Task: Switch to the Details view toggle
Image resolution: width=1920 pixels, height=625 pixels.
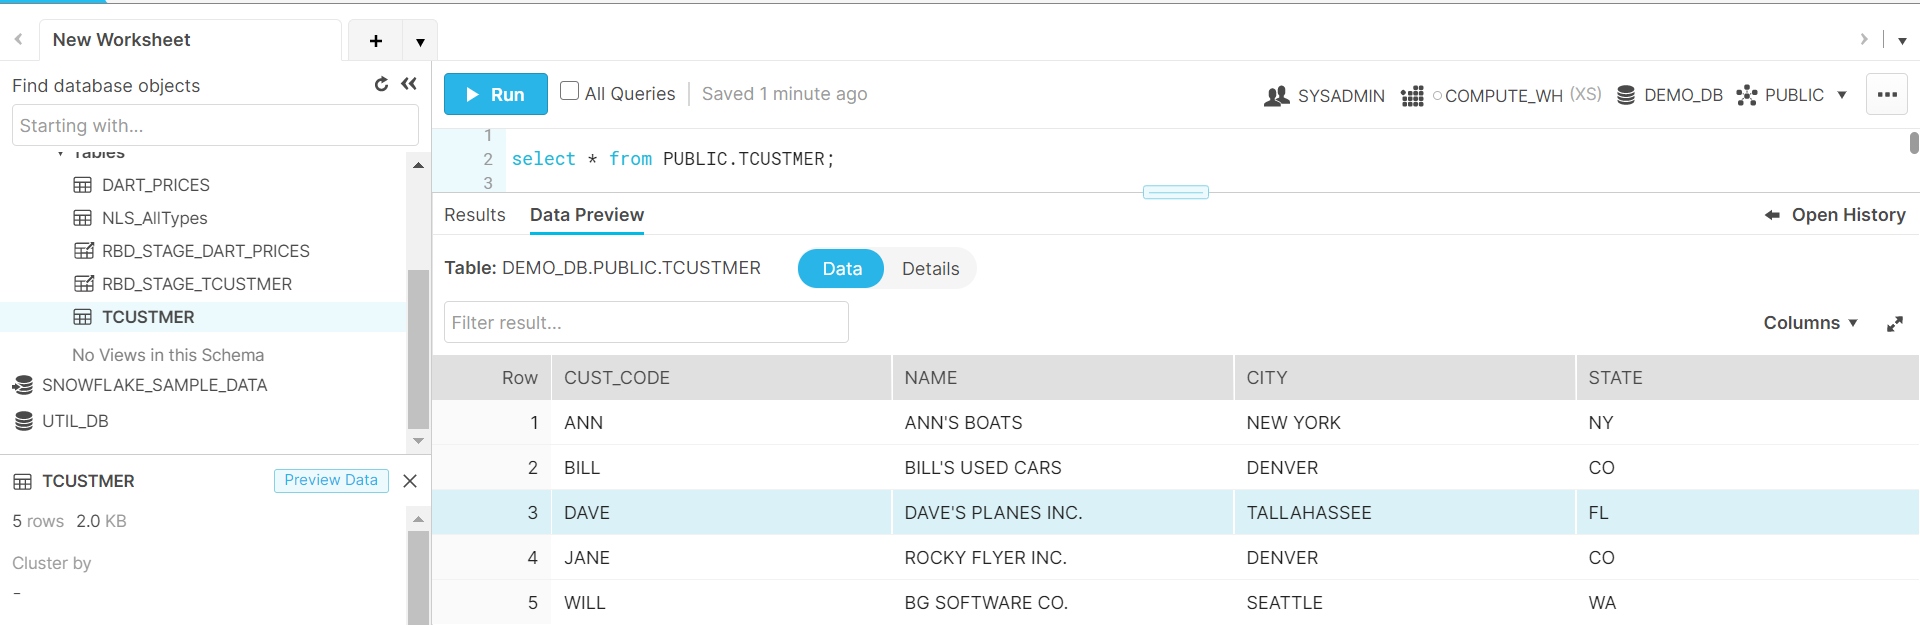Action: 930,269
